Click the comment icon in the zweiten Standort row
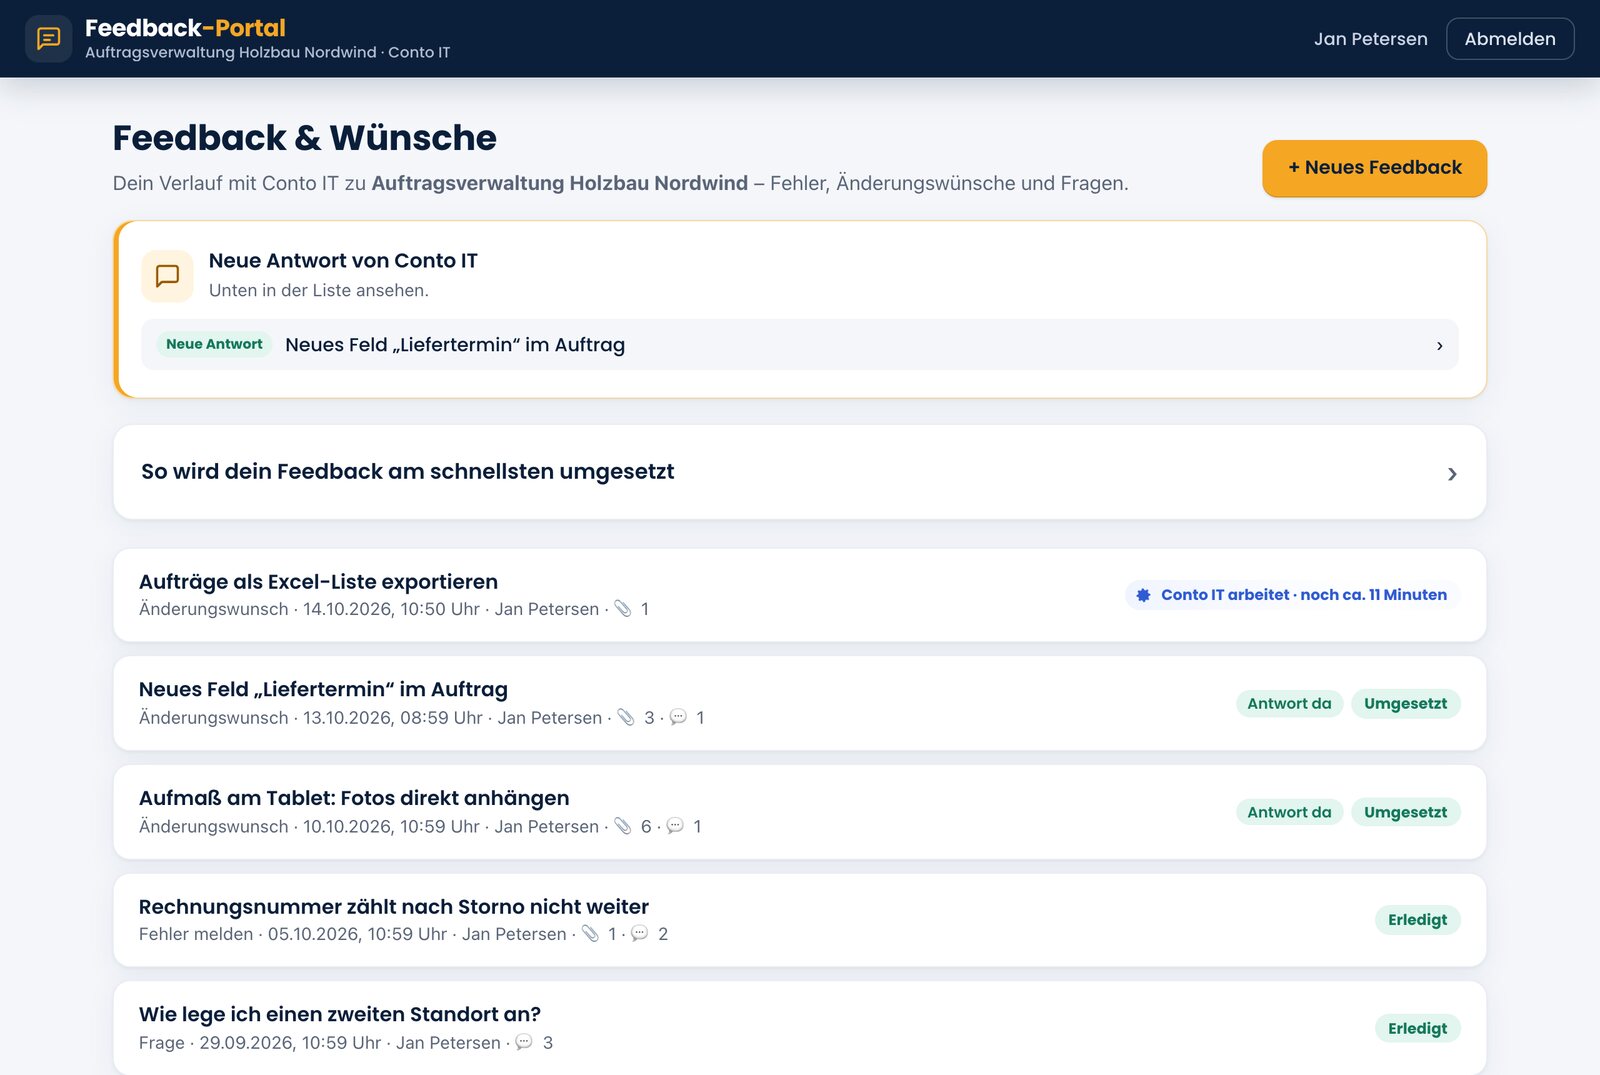 tap(524, 1042)
